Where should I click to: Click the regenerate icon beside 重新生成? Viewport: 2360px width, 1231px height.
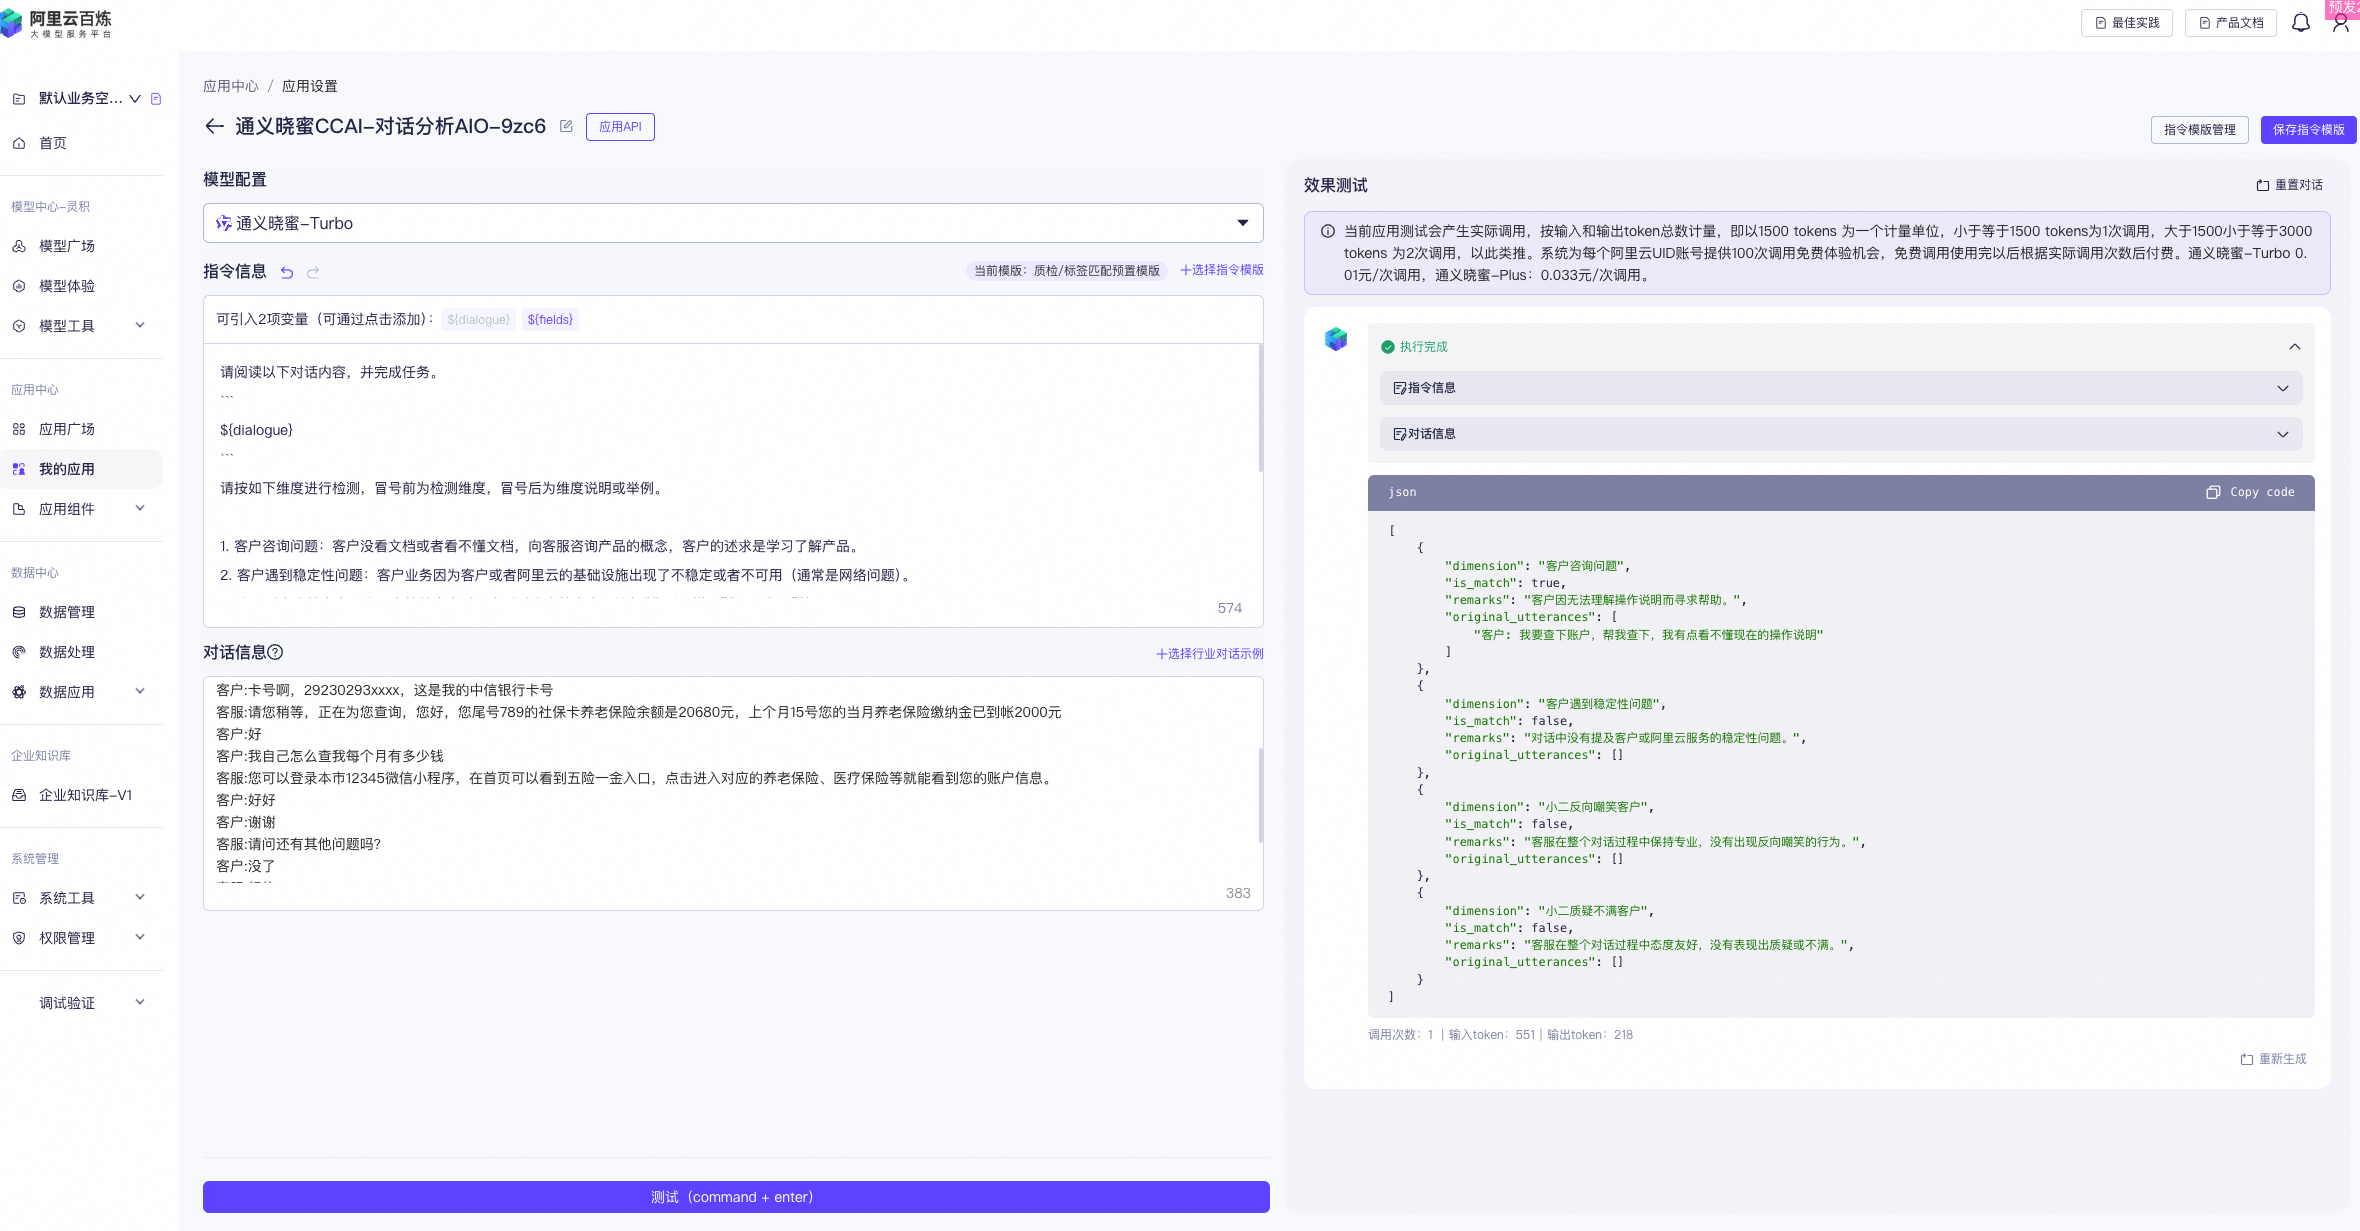pyautogui.click(x=2247, y=1059)
